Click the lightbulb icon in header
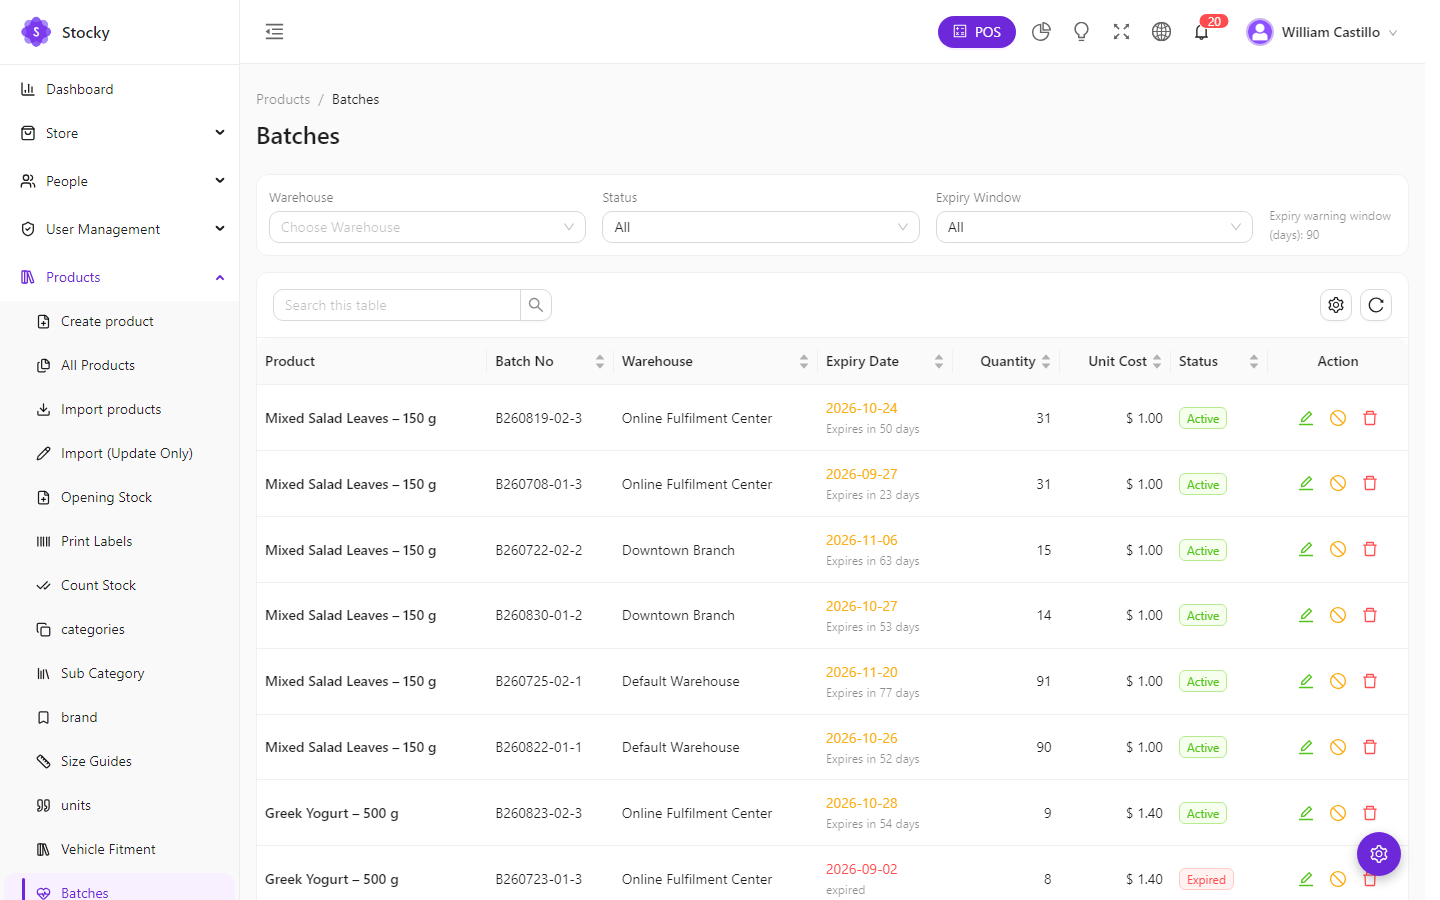Viewport: 1440px width, 900px height. [x=1081, y=32]
